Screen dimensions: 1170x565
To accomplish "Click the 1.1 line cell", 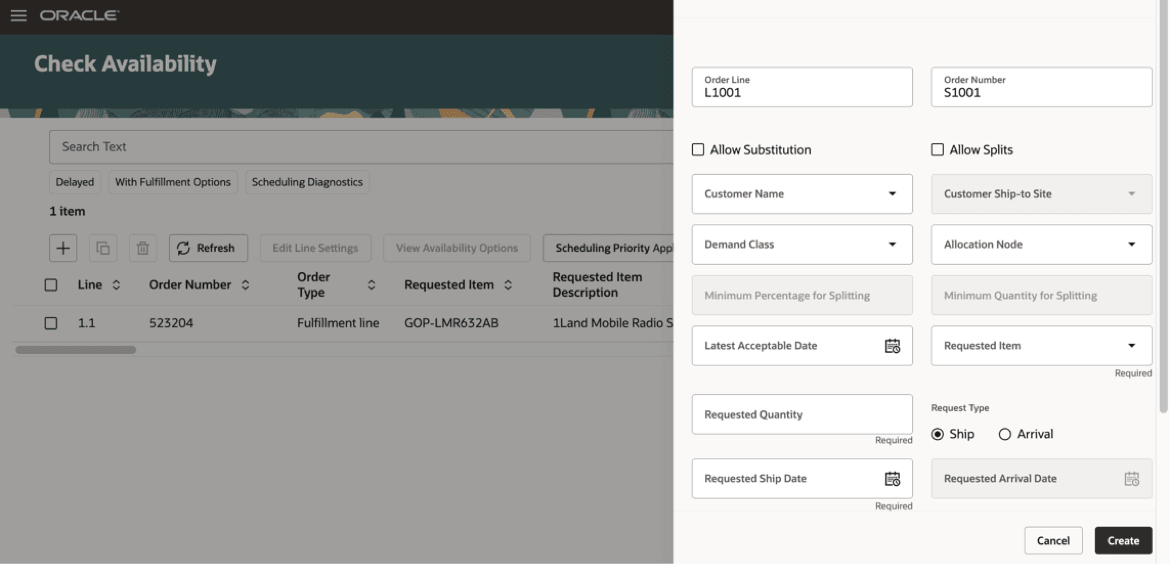I will 87,323.
